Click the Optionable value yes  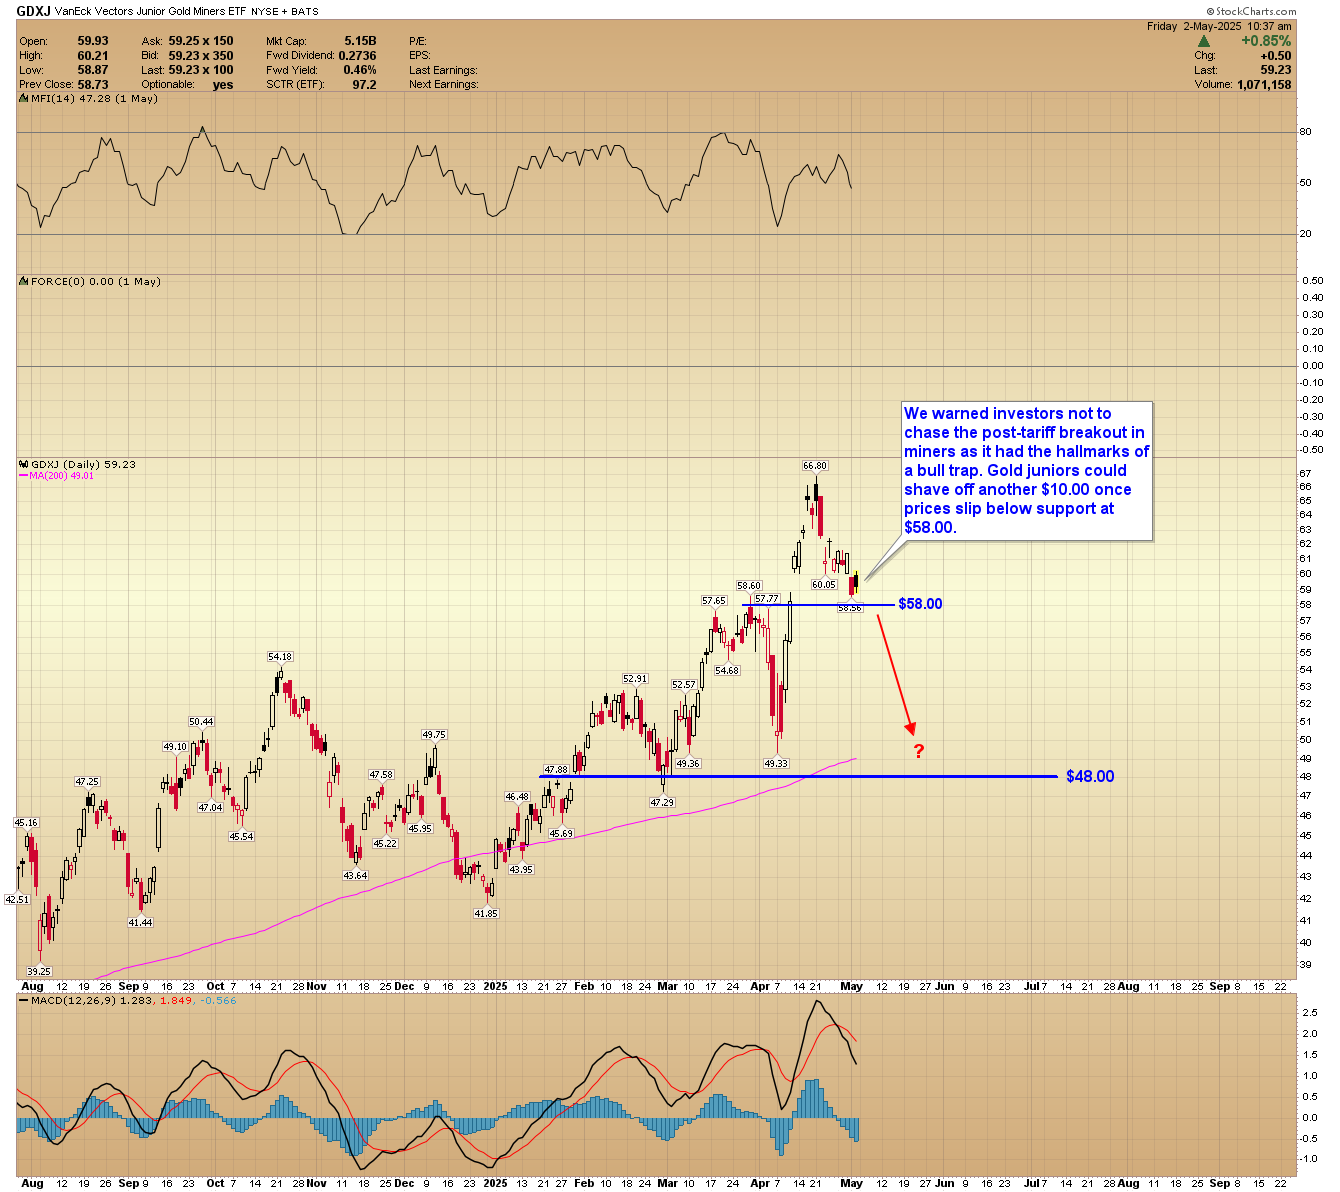click(x=222, y=85)
